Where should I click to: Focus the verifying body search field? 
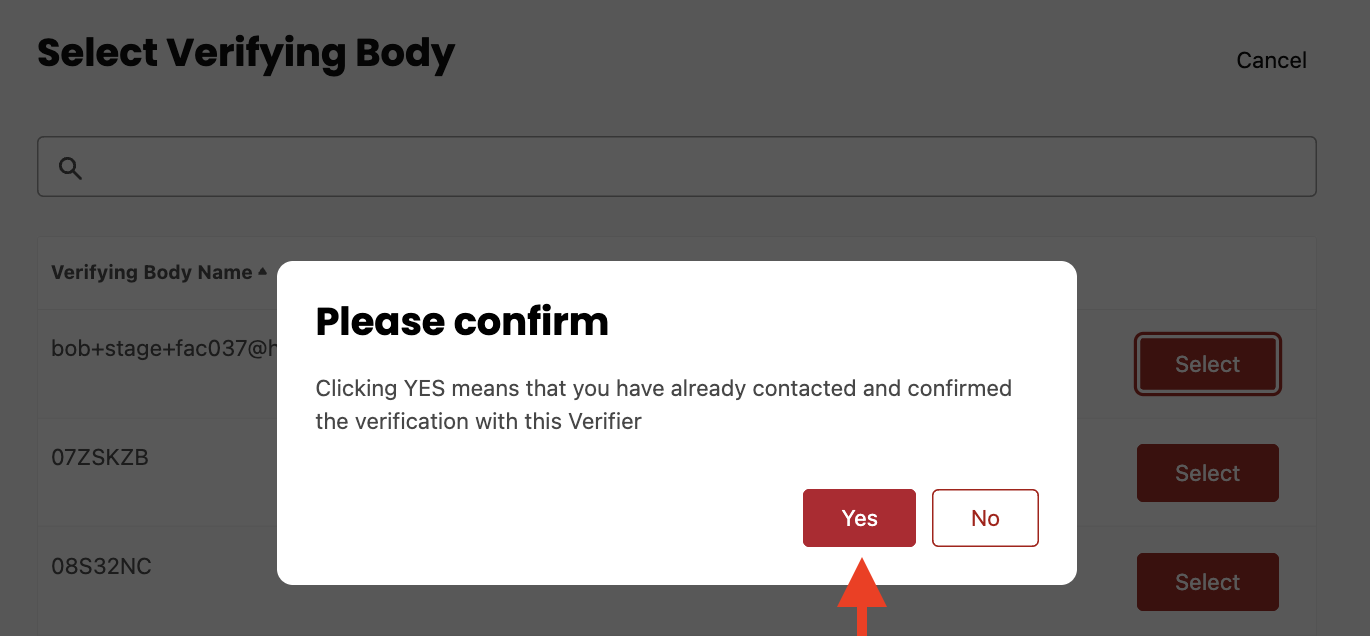[676, 167]
